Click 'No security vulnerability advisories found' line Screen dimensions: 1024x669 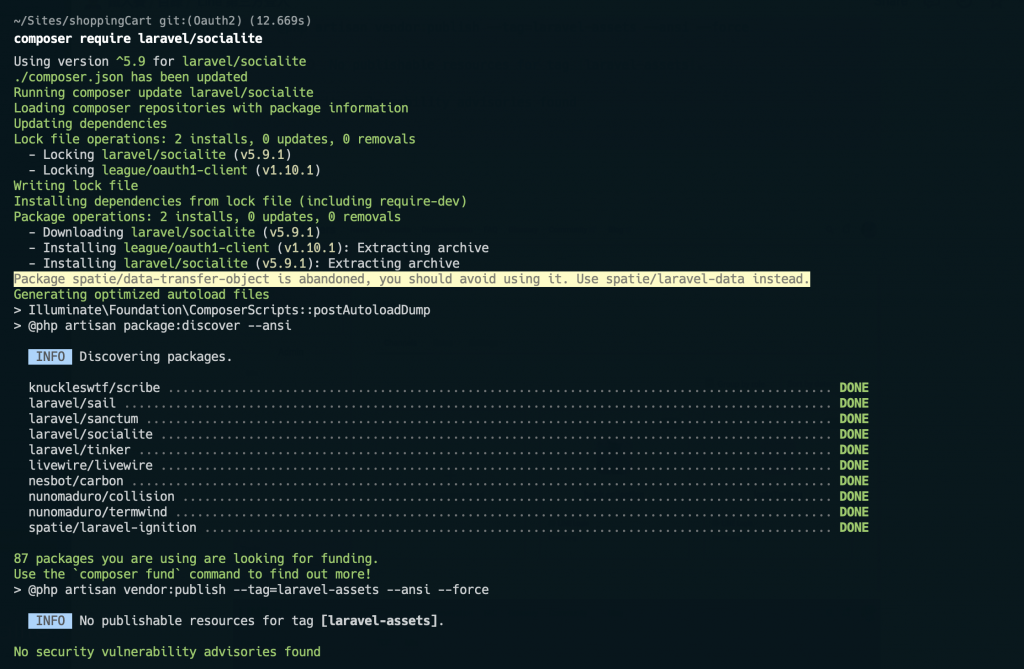click(x=167, y=652)
